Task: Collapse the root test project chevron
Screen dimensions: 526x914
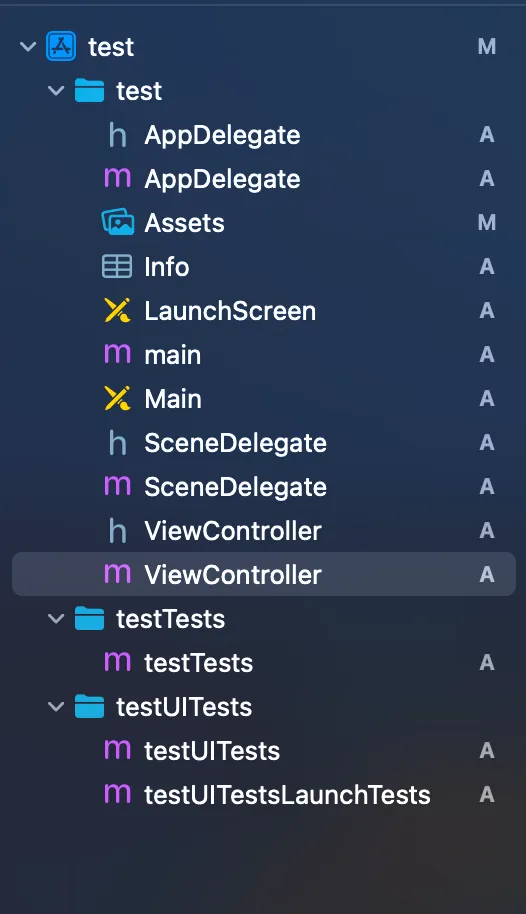Action: (28, 47)
